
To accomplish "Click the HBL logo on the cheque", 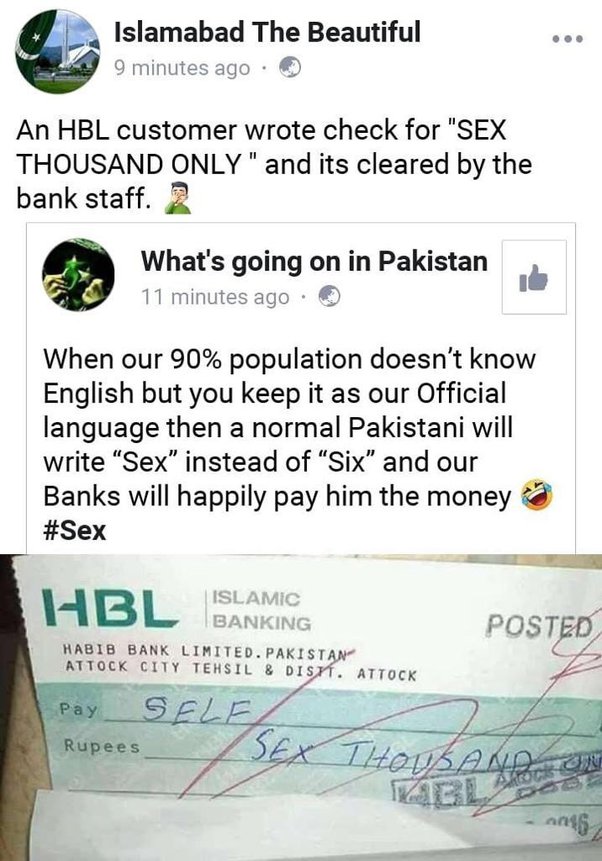I will pos(110,608).
